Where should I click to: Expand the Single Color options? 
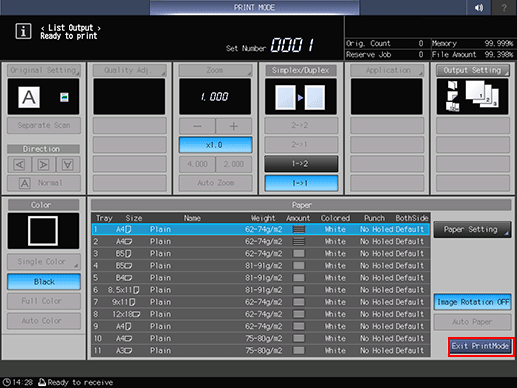44,262
